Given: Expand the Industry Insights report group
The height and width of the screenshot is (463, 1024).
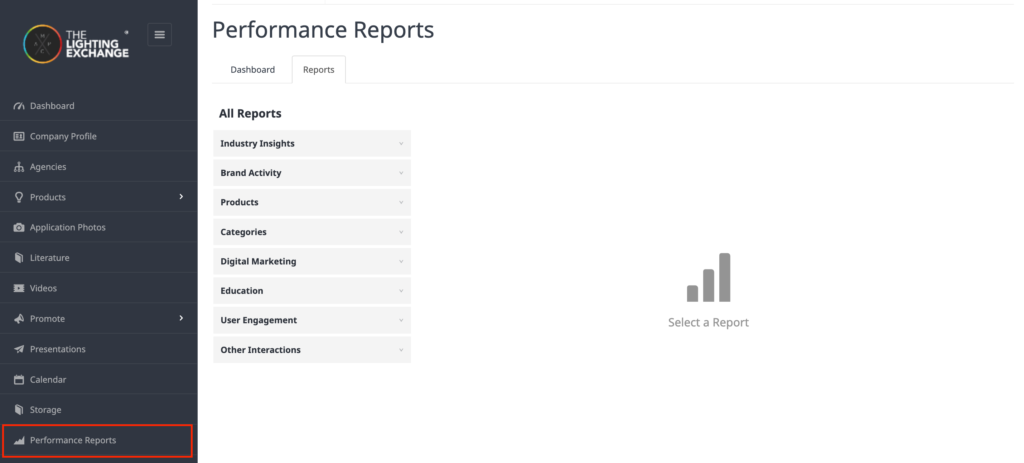Looking at the screenshot, I should [x=312, y=144].
